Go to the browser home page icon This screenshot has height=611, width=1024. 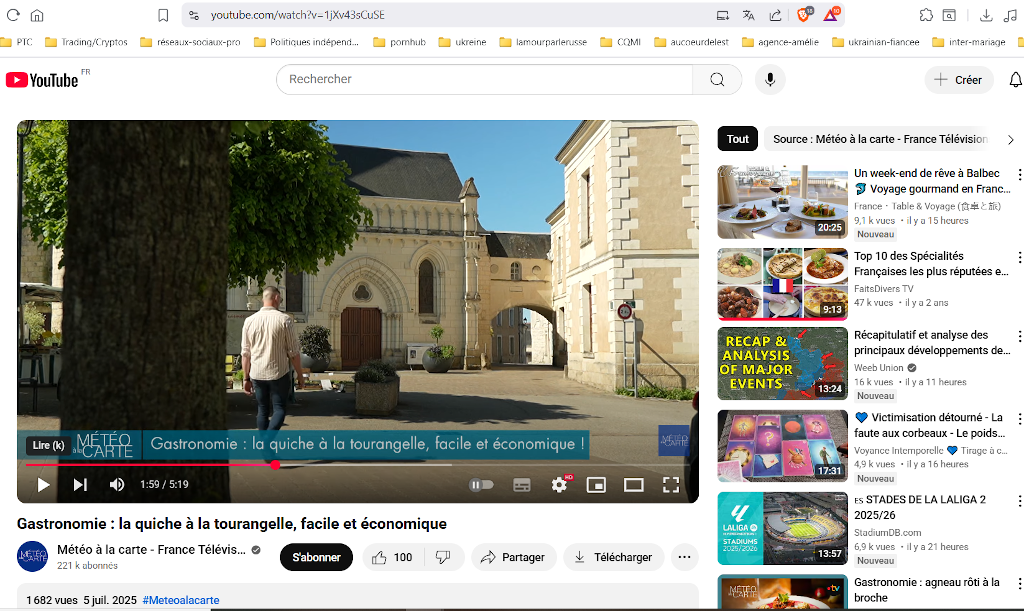click(37, 15)
